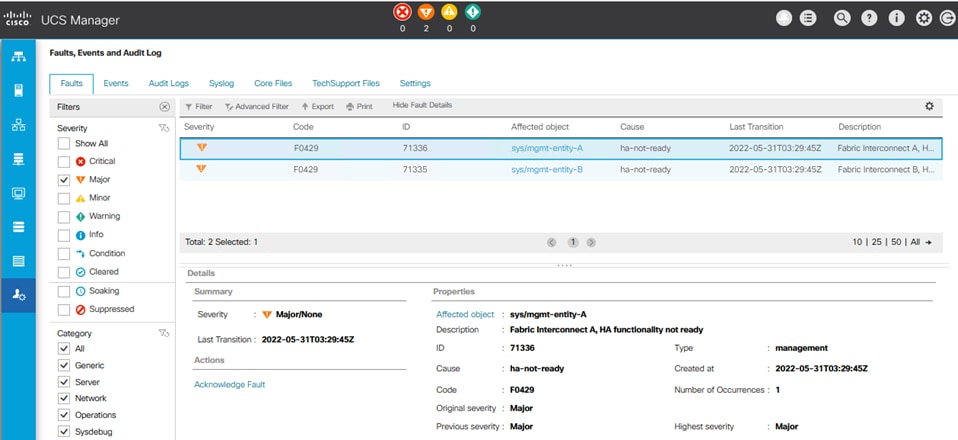Click the logout icon in header
This screenshot has width=958, height=440.
949,18
